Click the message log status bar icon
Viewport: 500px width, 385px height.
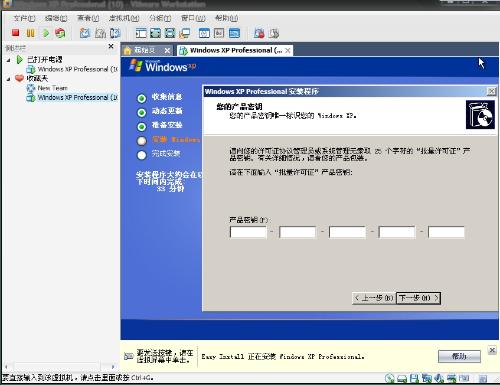tap(482, 378)
